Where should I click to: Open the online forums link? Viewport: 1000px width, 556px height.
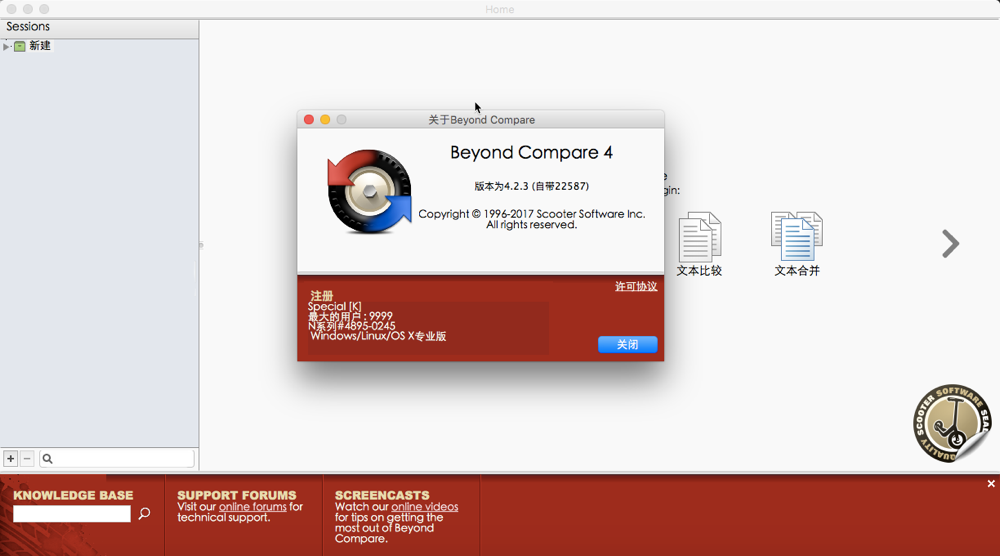[x=253, y=507]
